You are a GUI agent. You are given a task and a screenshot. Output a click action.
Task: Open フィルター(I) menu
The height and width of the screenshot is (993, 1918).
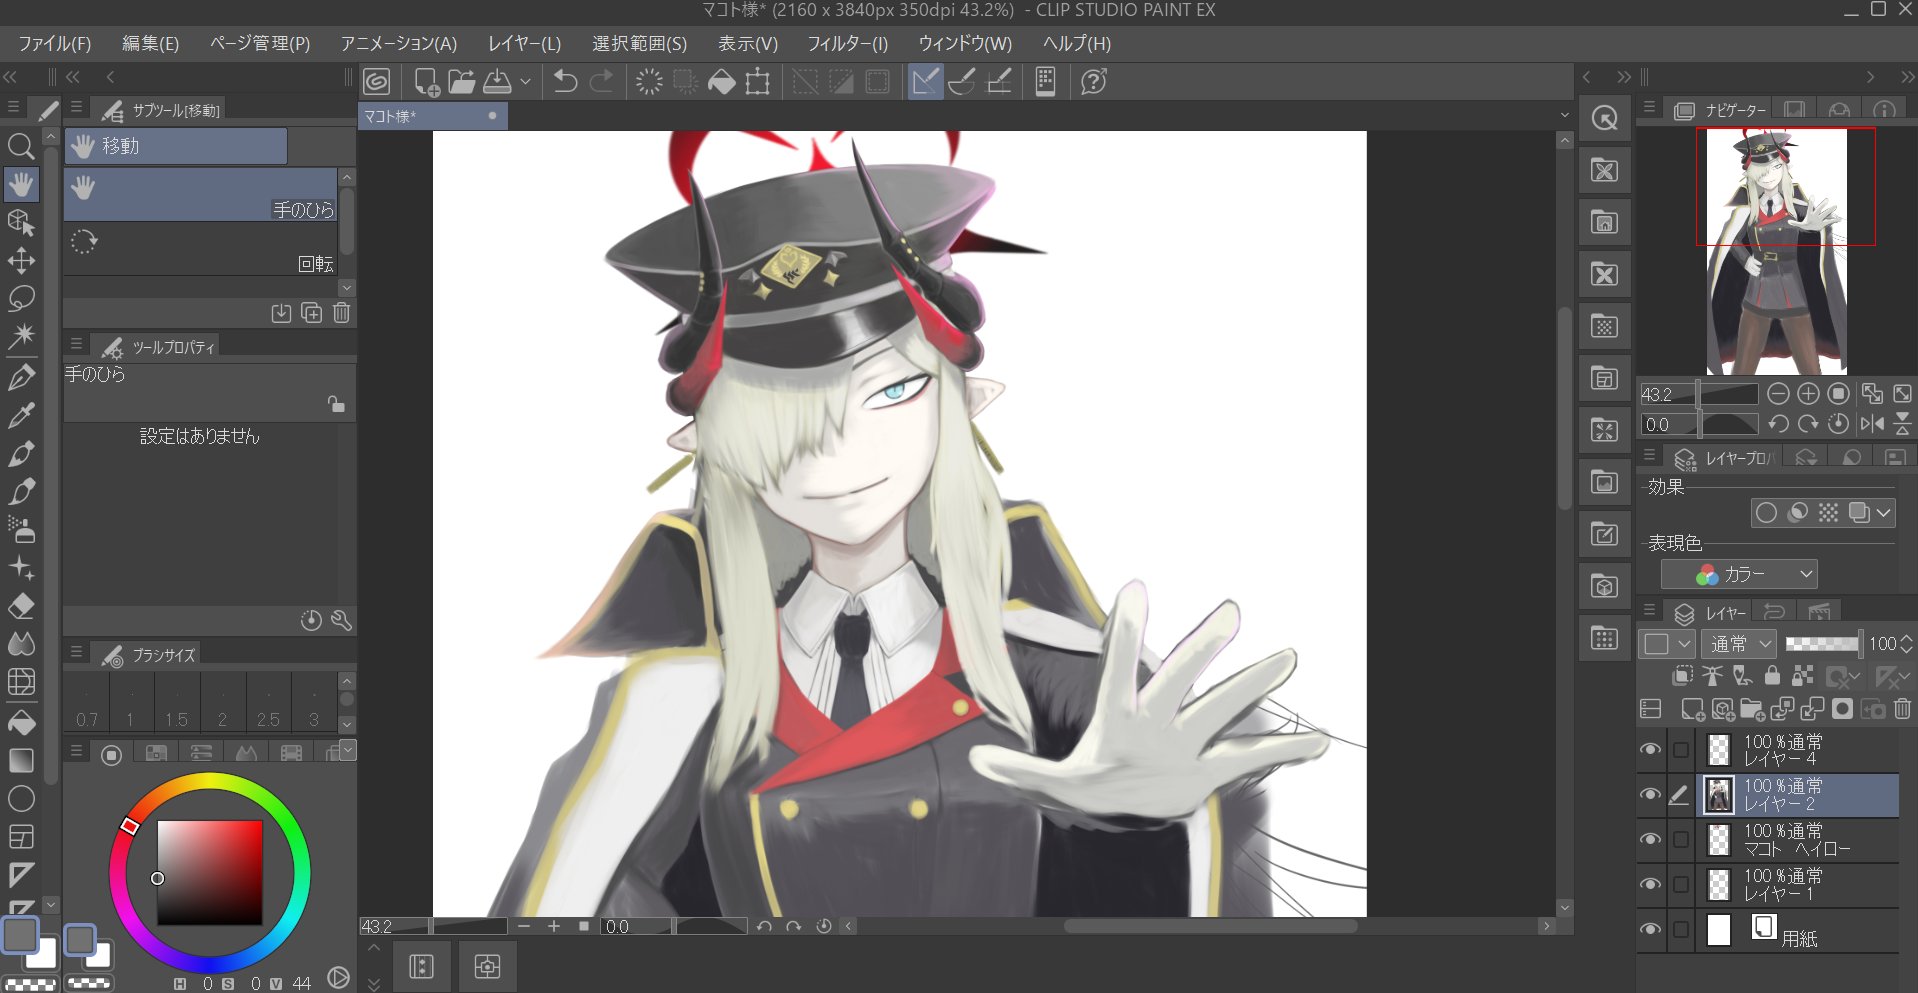847,44
